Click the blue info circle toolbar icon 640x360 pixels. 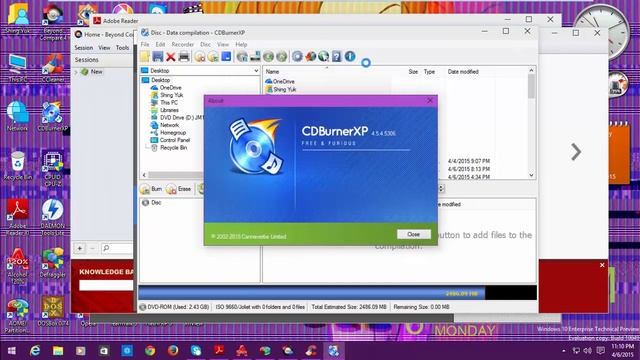350,56
